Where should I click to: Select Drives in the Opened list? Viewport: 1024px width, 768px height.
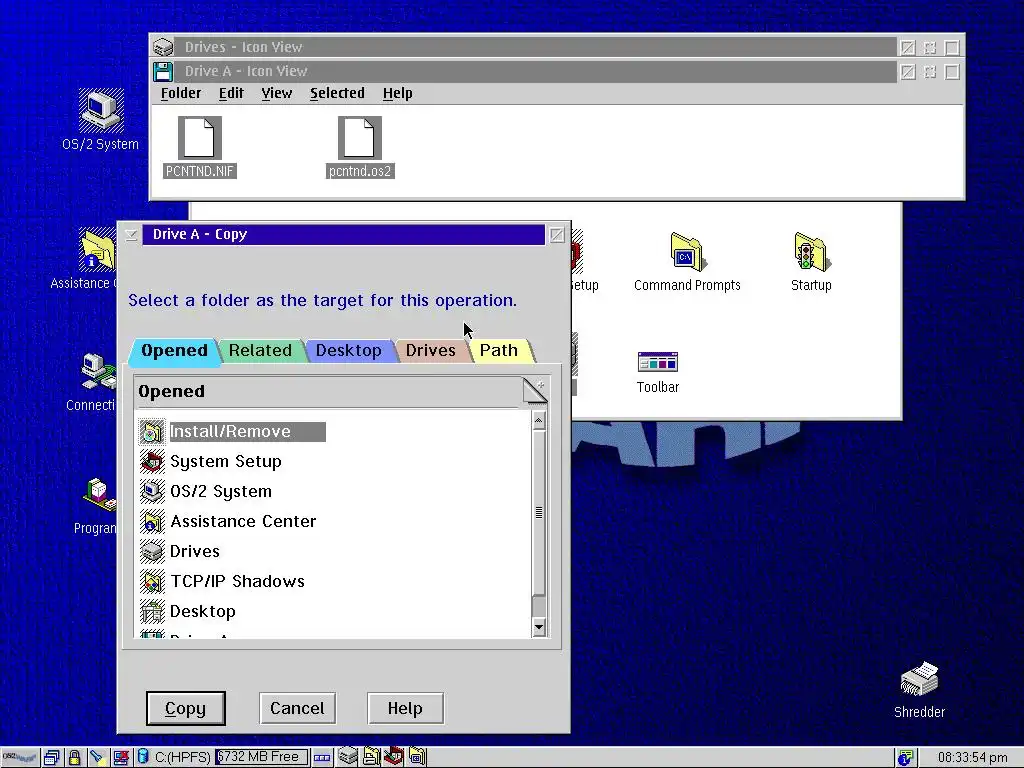click(180, 552)
